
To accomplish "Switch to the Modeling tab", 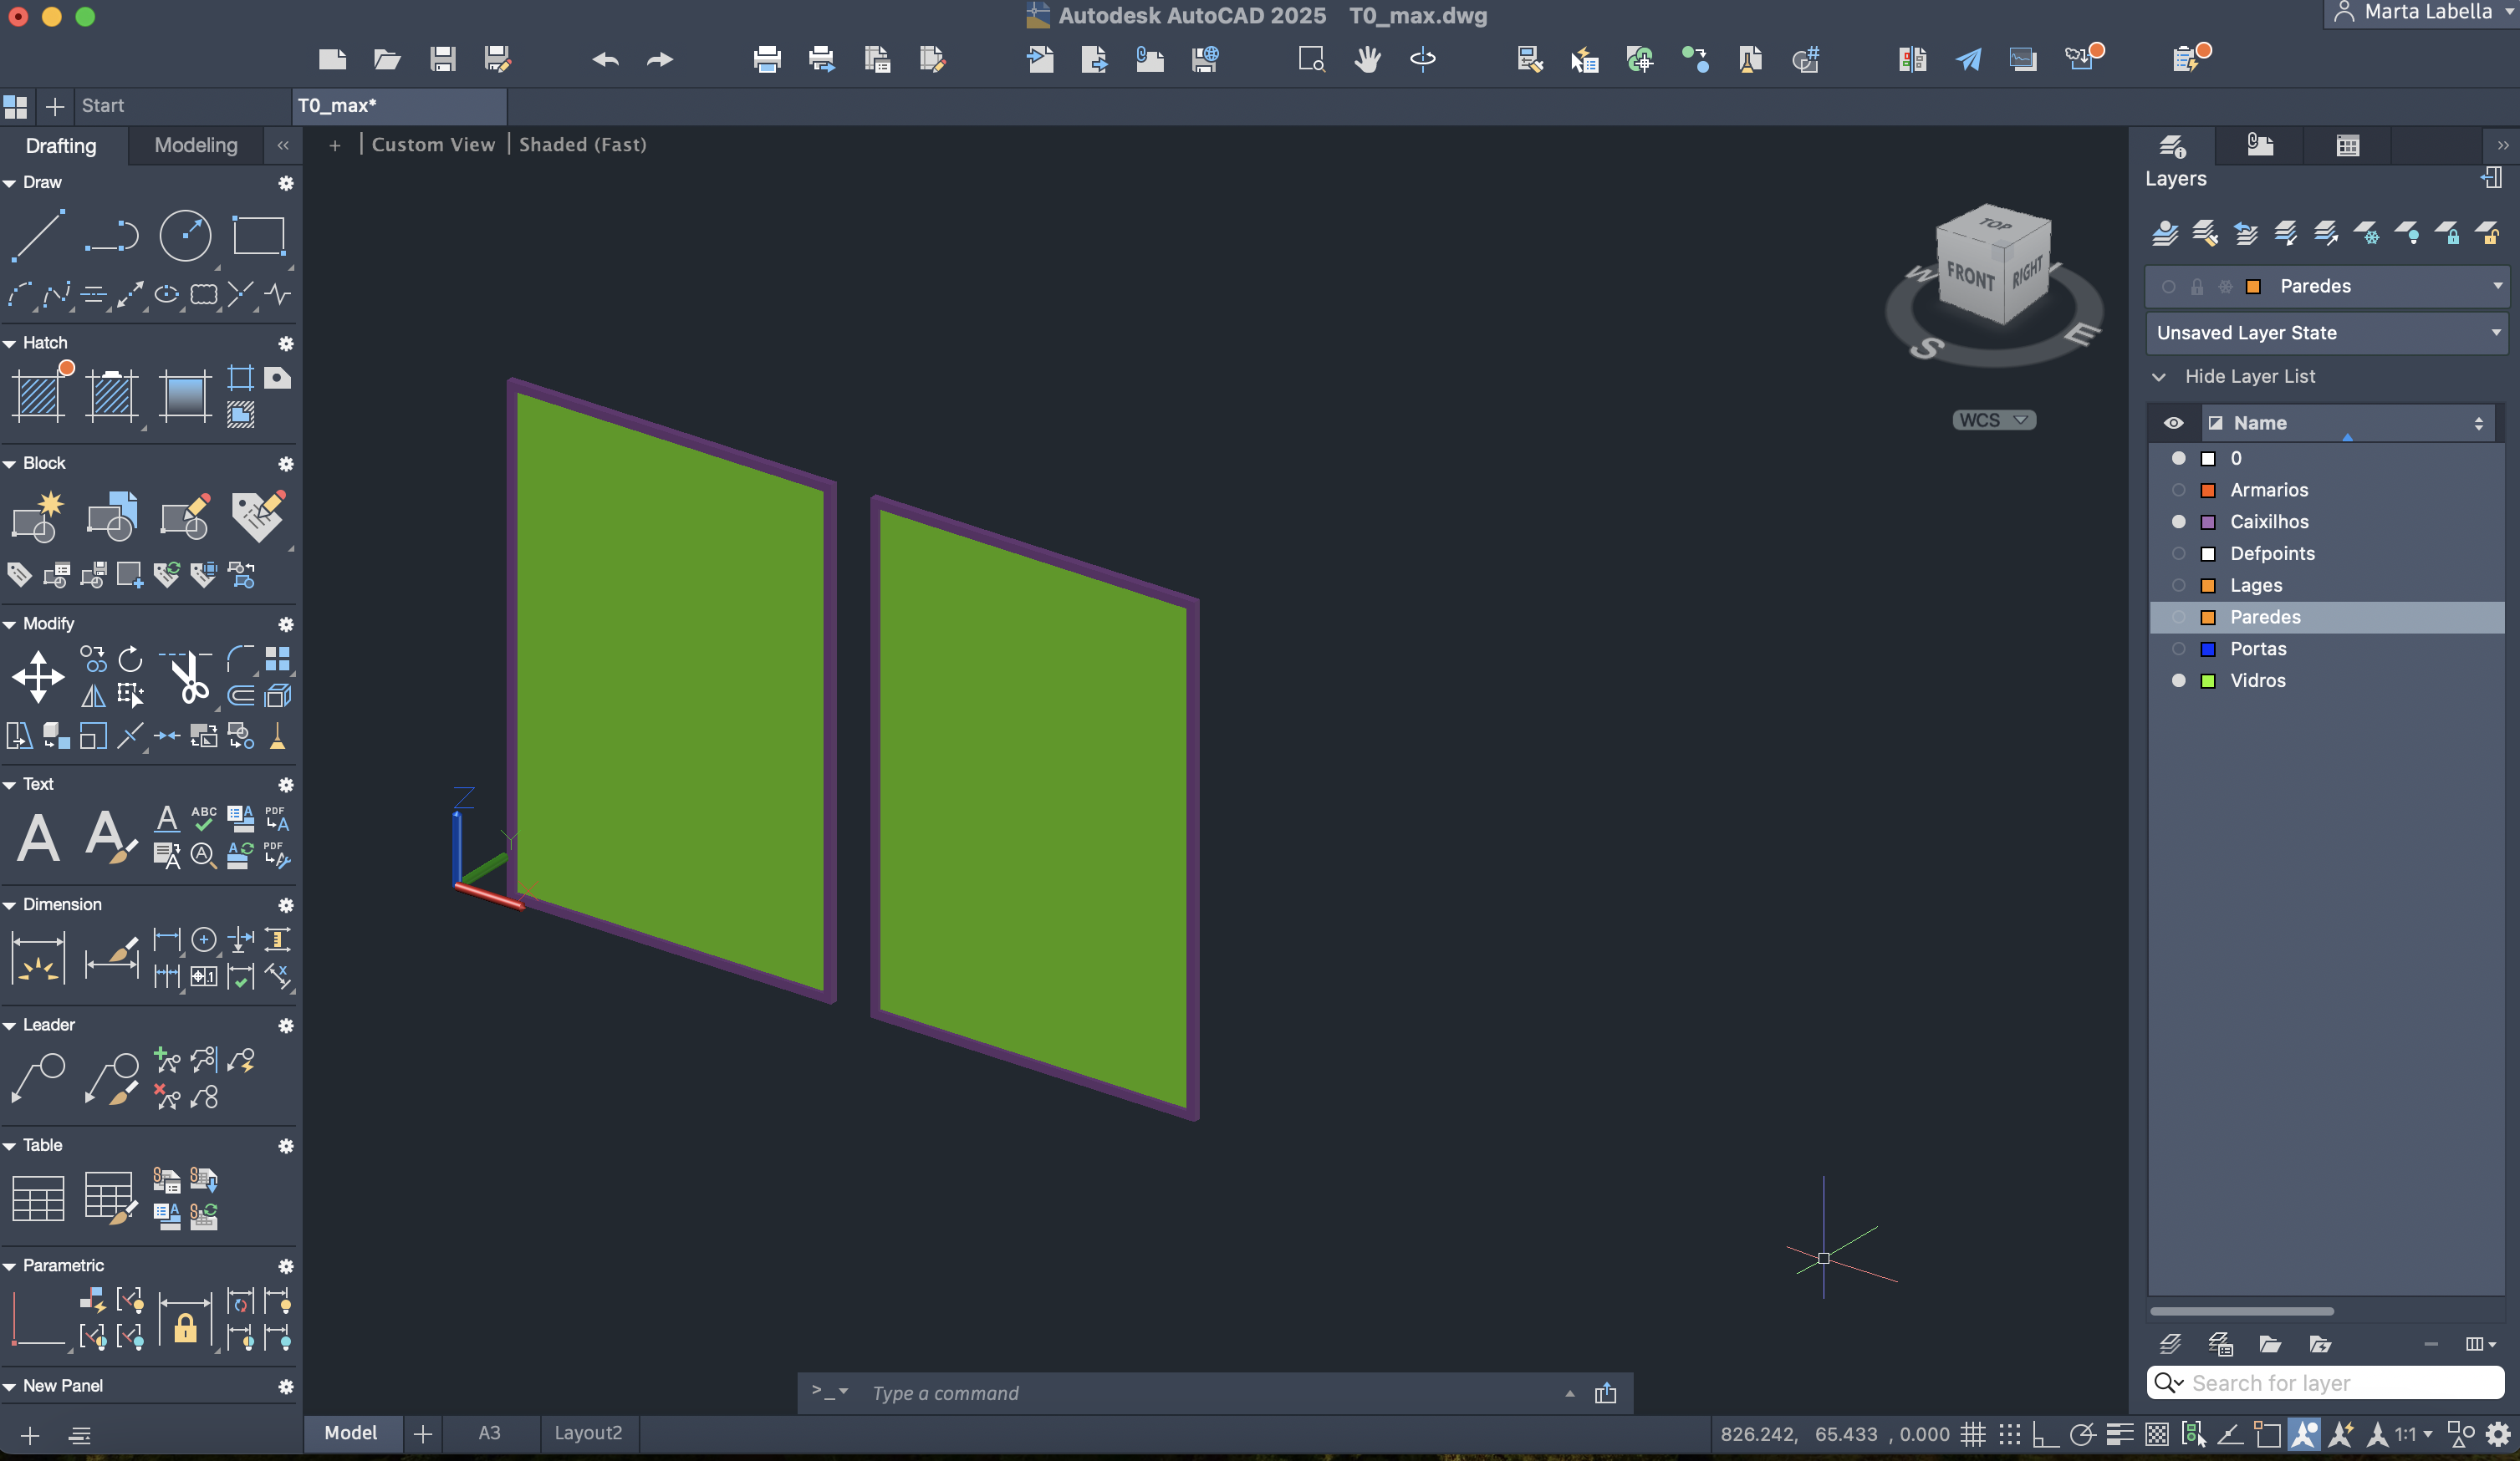I will click(x=196, y=146).
